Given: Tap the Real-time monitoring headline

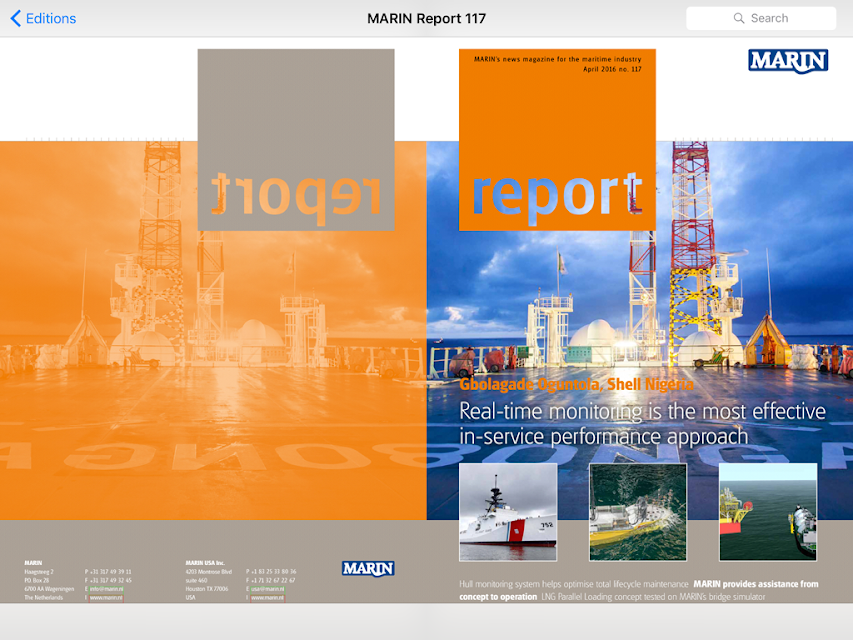Looking at the screenshot, I should point(642,424).
